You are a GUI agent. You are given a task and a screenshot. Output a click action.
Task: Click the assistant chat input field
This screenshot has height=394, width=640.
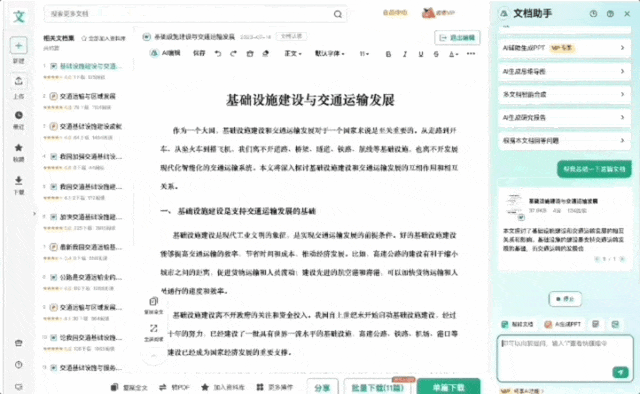(x=565, y=358)
